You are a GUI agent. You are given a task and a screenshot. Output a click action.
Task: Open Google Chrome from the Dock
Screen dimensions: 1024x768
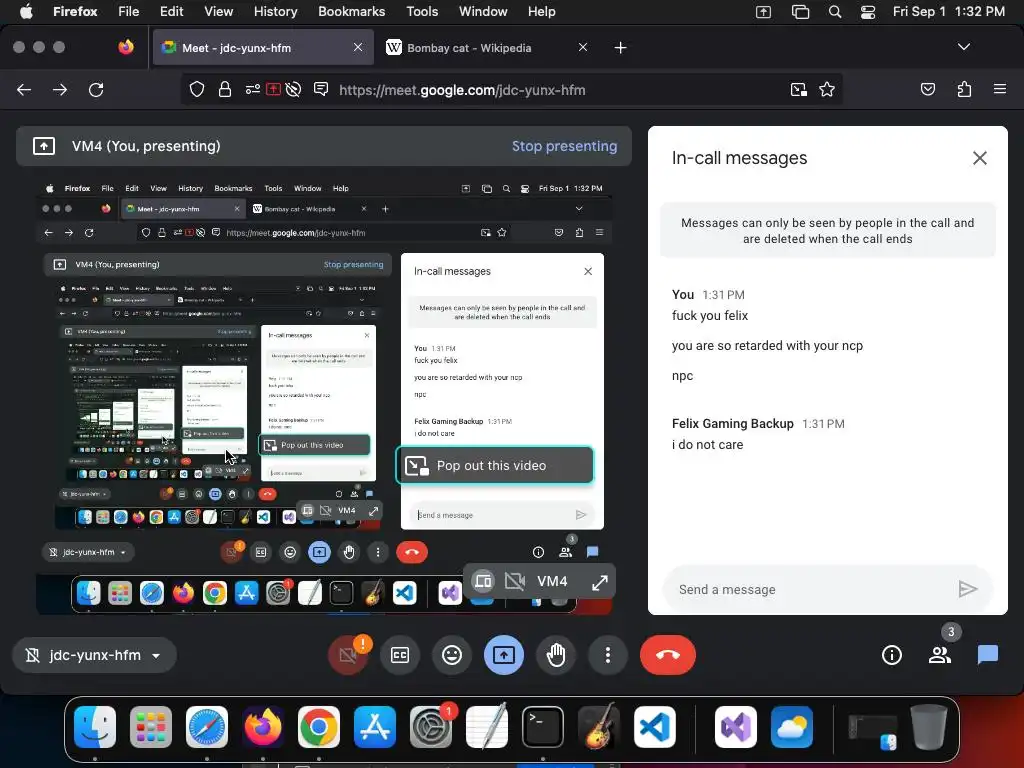(319, 726)
